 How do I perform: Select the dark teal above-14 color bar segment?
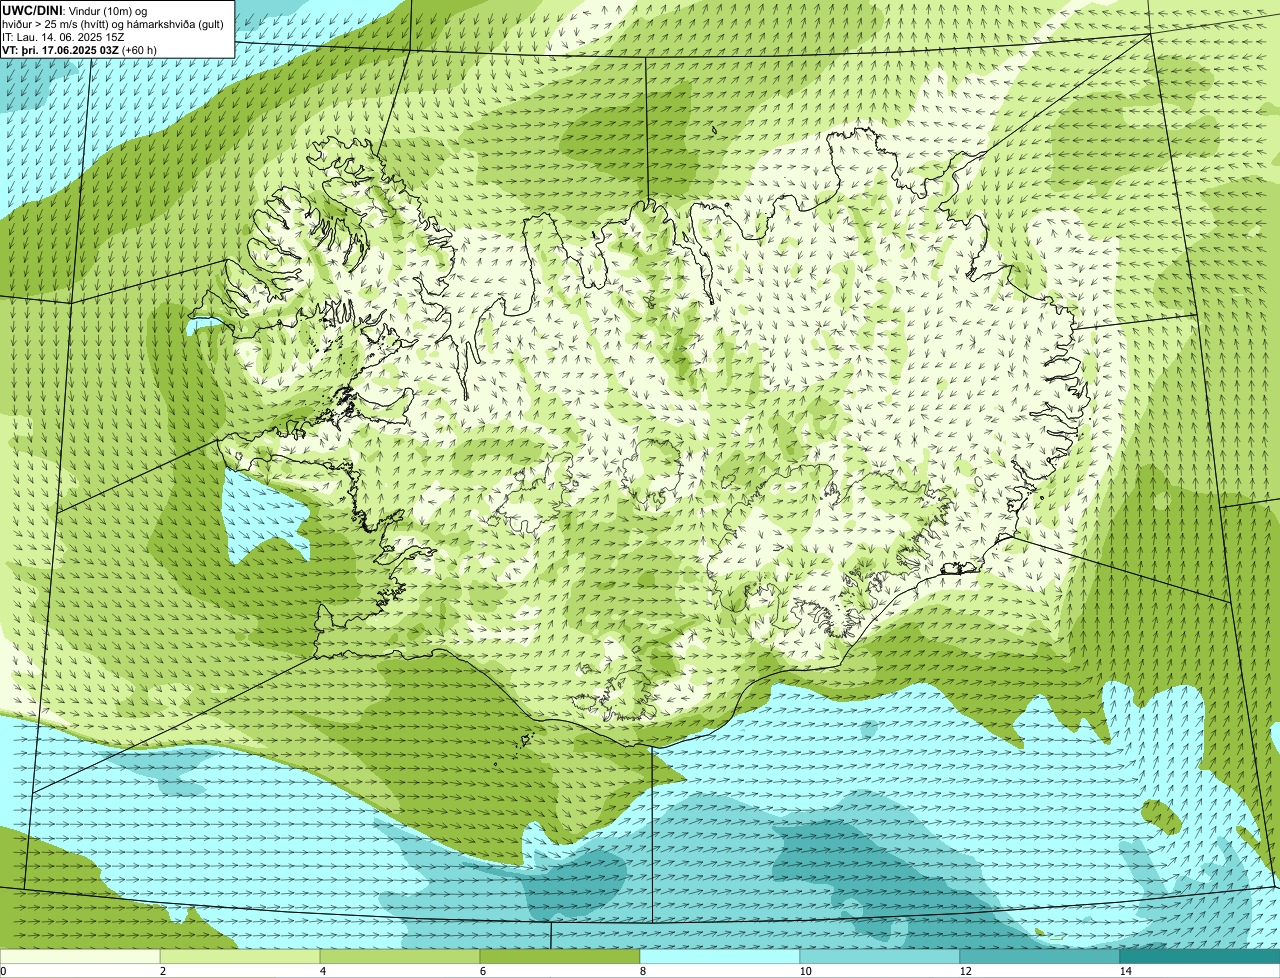click(x=1200, y=956)
